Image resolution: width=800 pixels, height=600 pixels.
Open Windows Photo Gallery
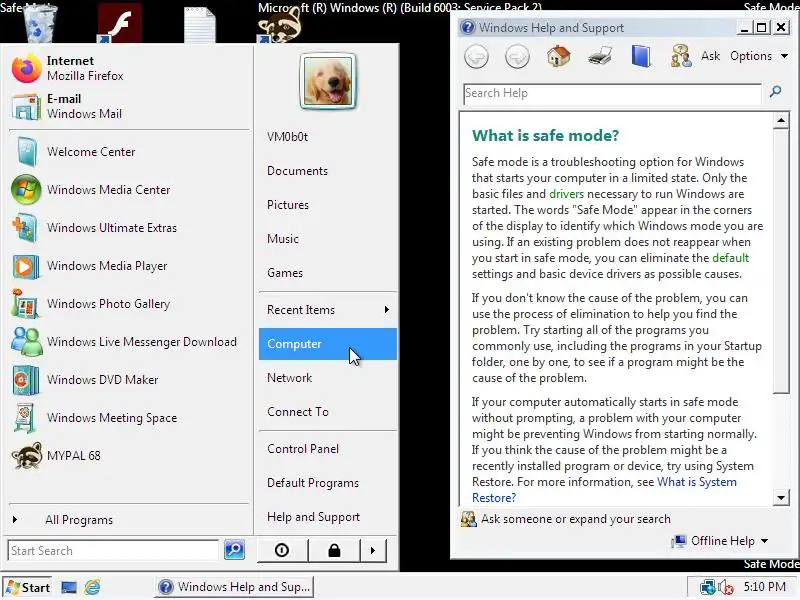point(129,304)
